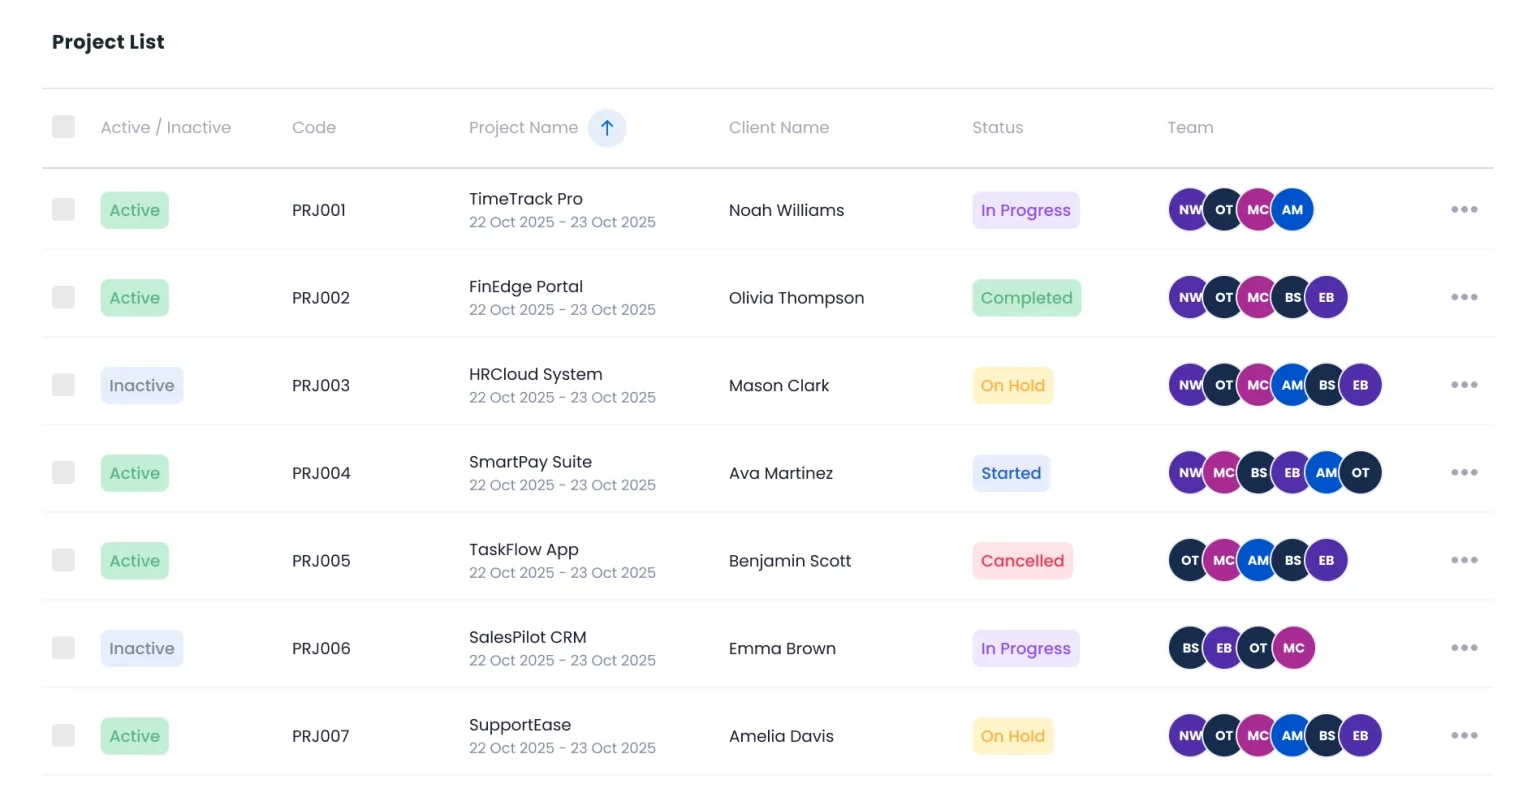Click the EB avatar in the FinEdge Portal team
1536x797 pixels.
pyautogui.click(x=1326, y=297)
